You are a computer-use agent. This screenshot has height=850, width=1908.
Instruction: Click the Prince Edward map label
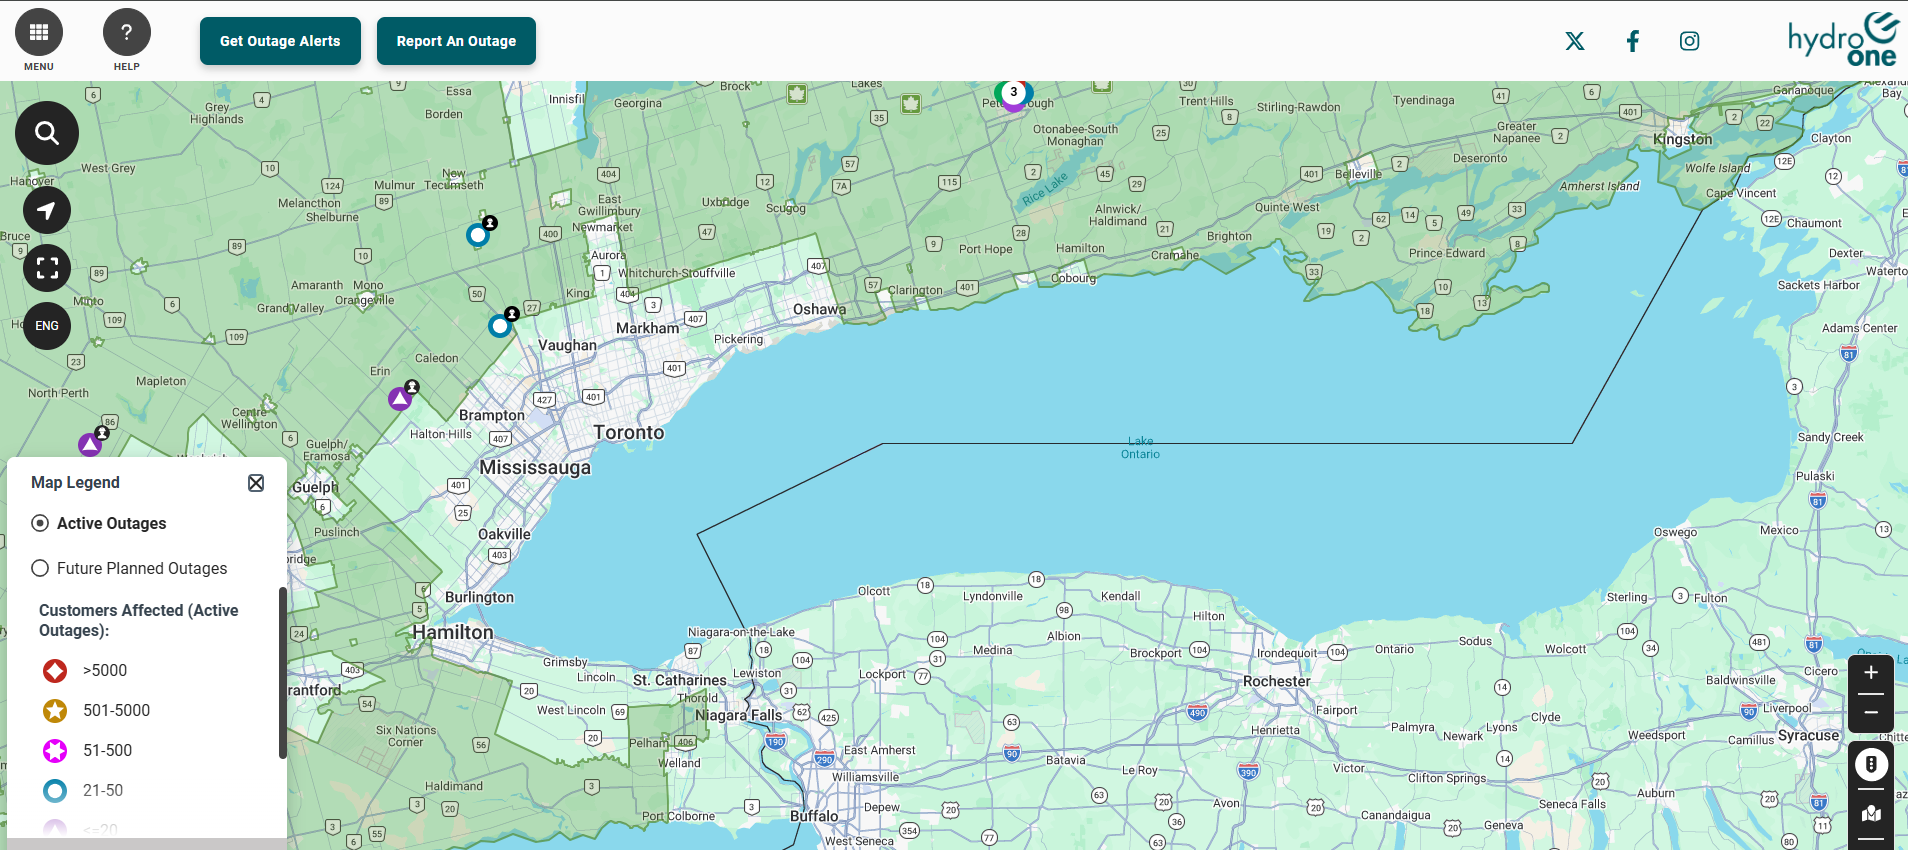pyautogui.click(x=1446, y=253)
